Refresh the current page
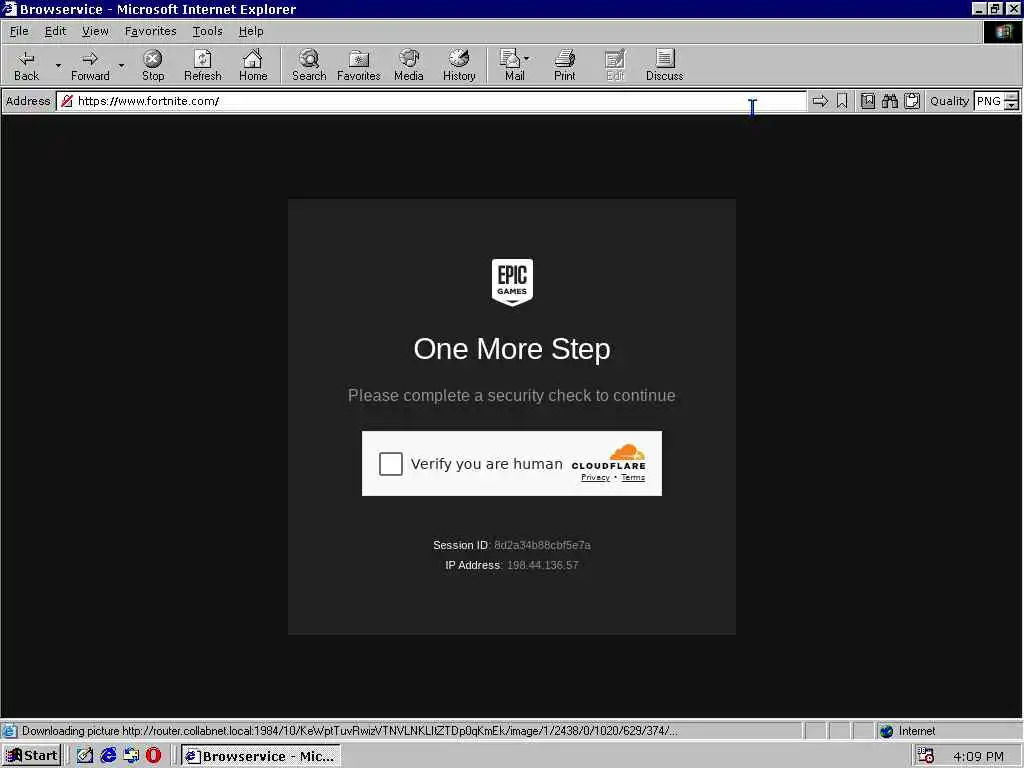 tap(202, 65)
